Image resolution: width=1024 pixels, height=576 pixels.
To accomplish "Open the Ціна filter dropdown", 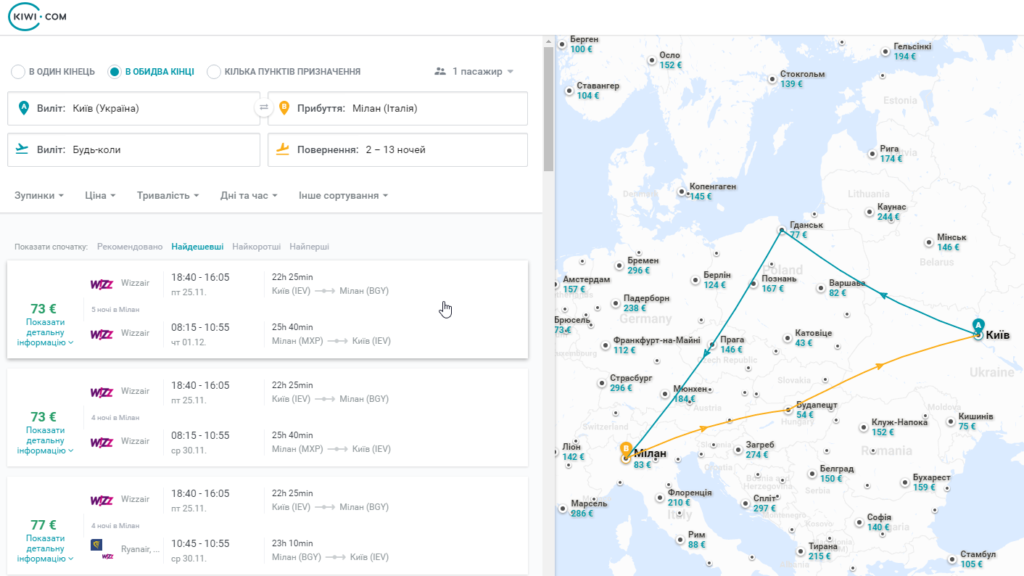I will pyautogui.click(x=100, y=195).
